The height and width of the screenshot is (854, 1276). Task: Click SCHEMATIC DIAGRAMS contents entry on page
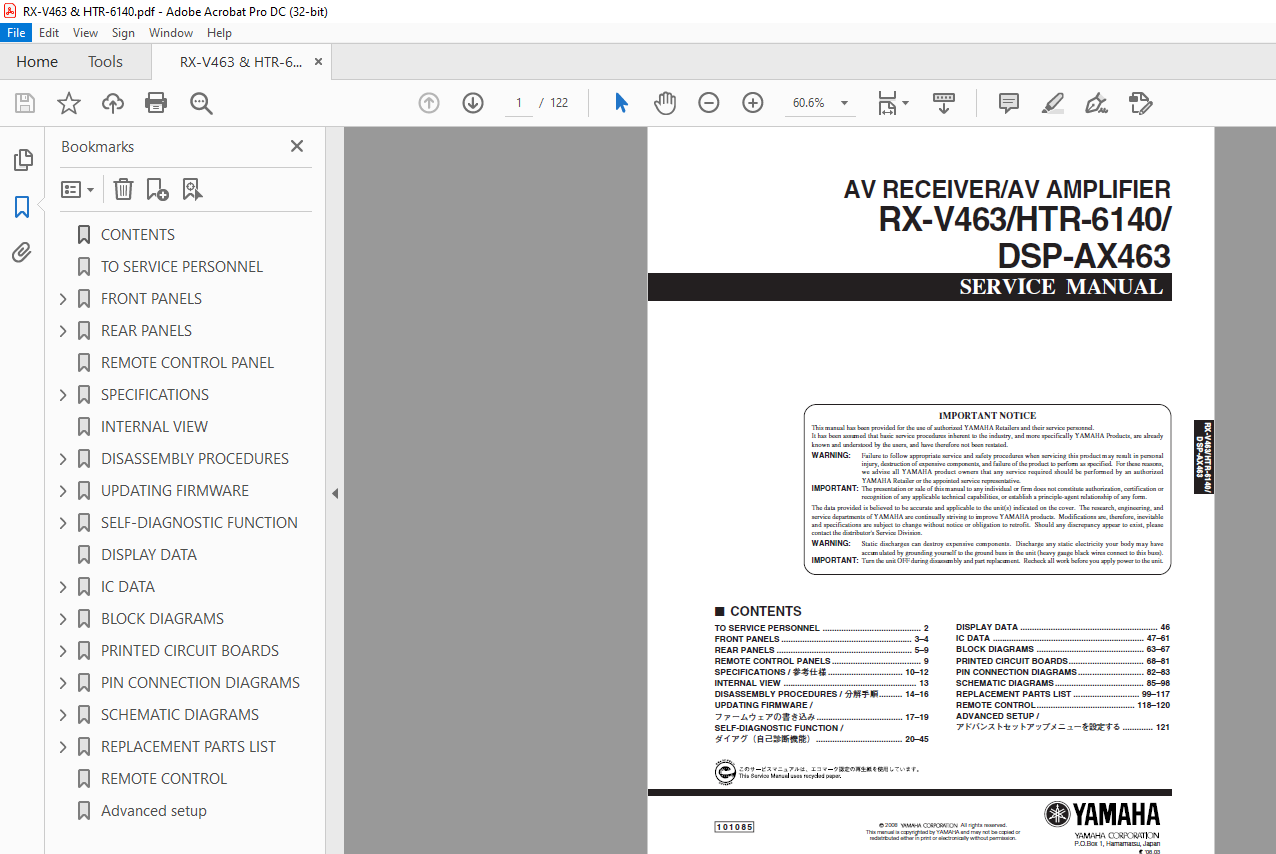[1062, 683]
